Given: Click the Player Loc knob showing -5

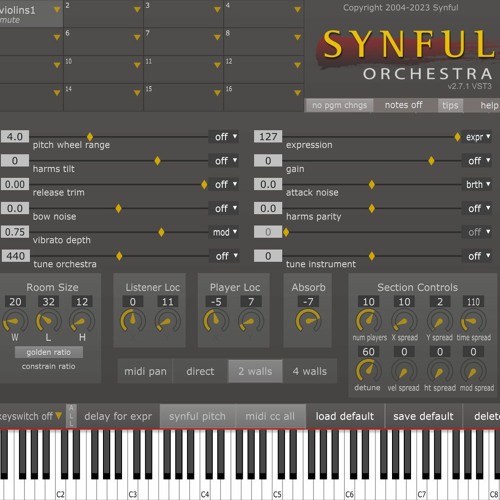Looking at the screenshot, I should click(x=216, y=321).
